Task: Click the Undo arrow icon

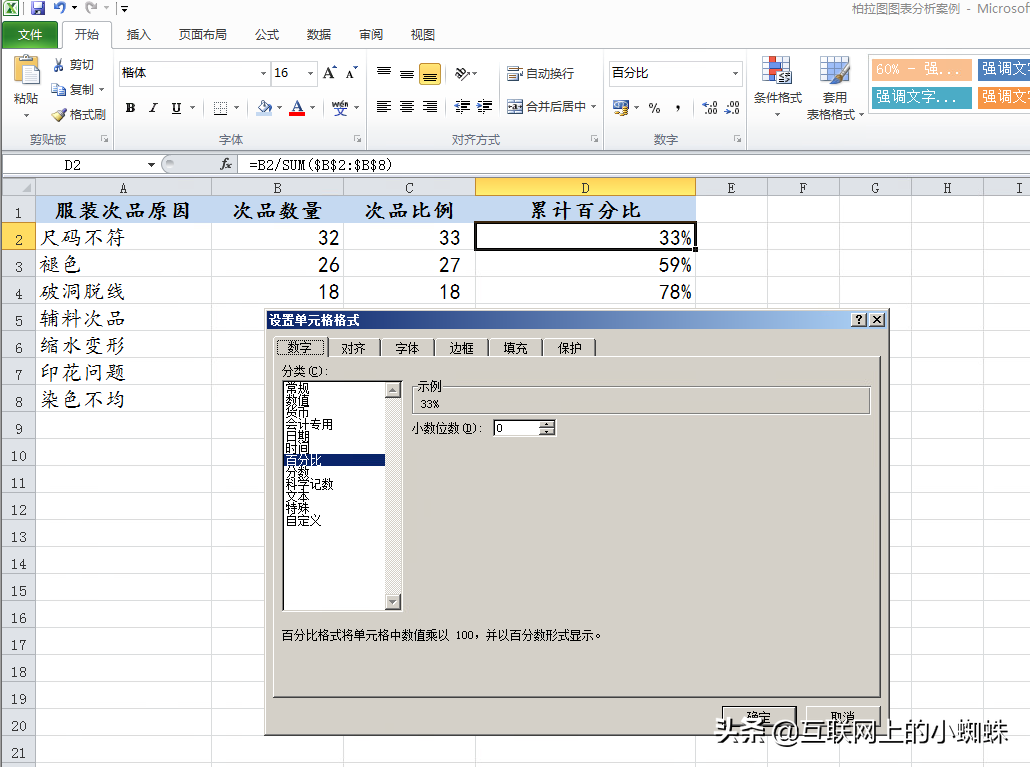Action: [59, 8]
